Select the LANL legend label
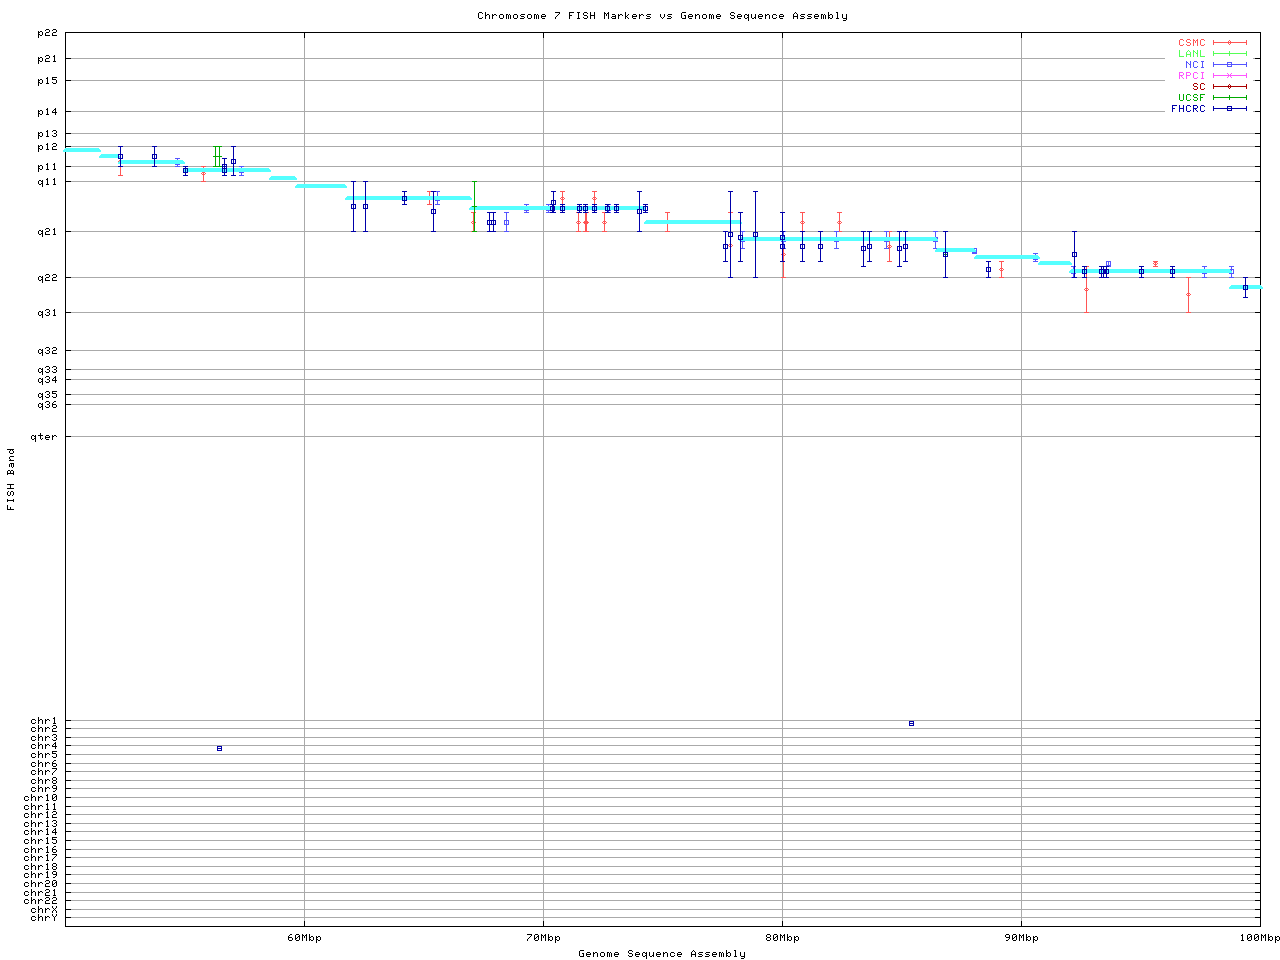 (x=1192, y=54)
